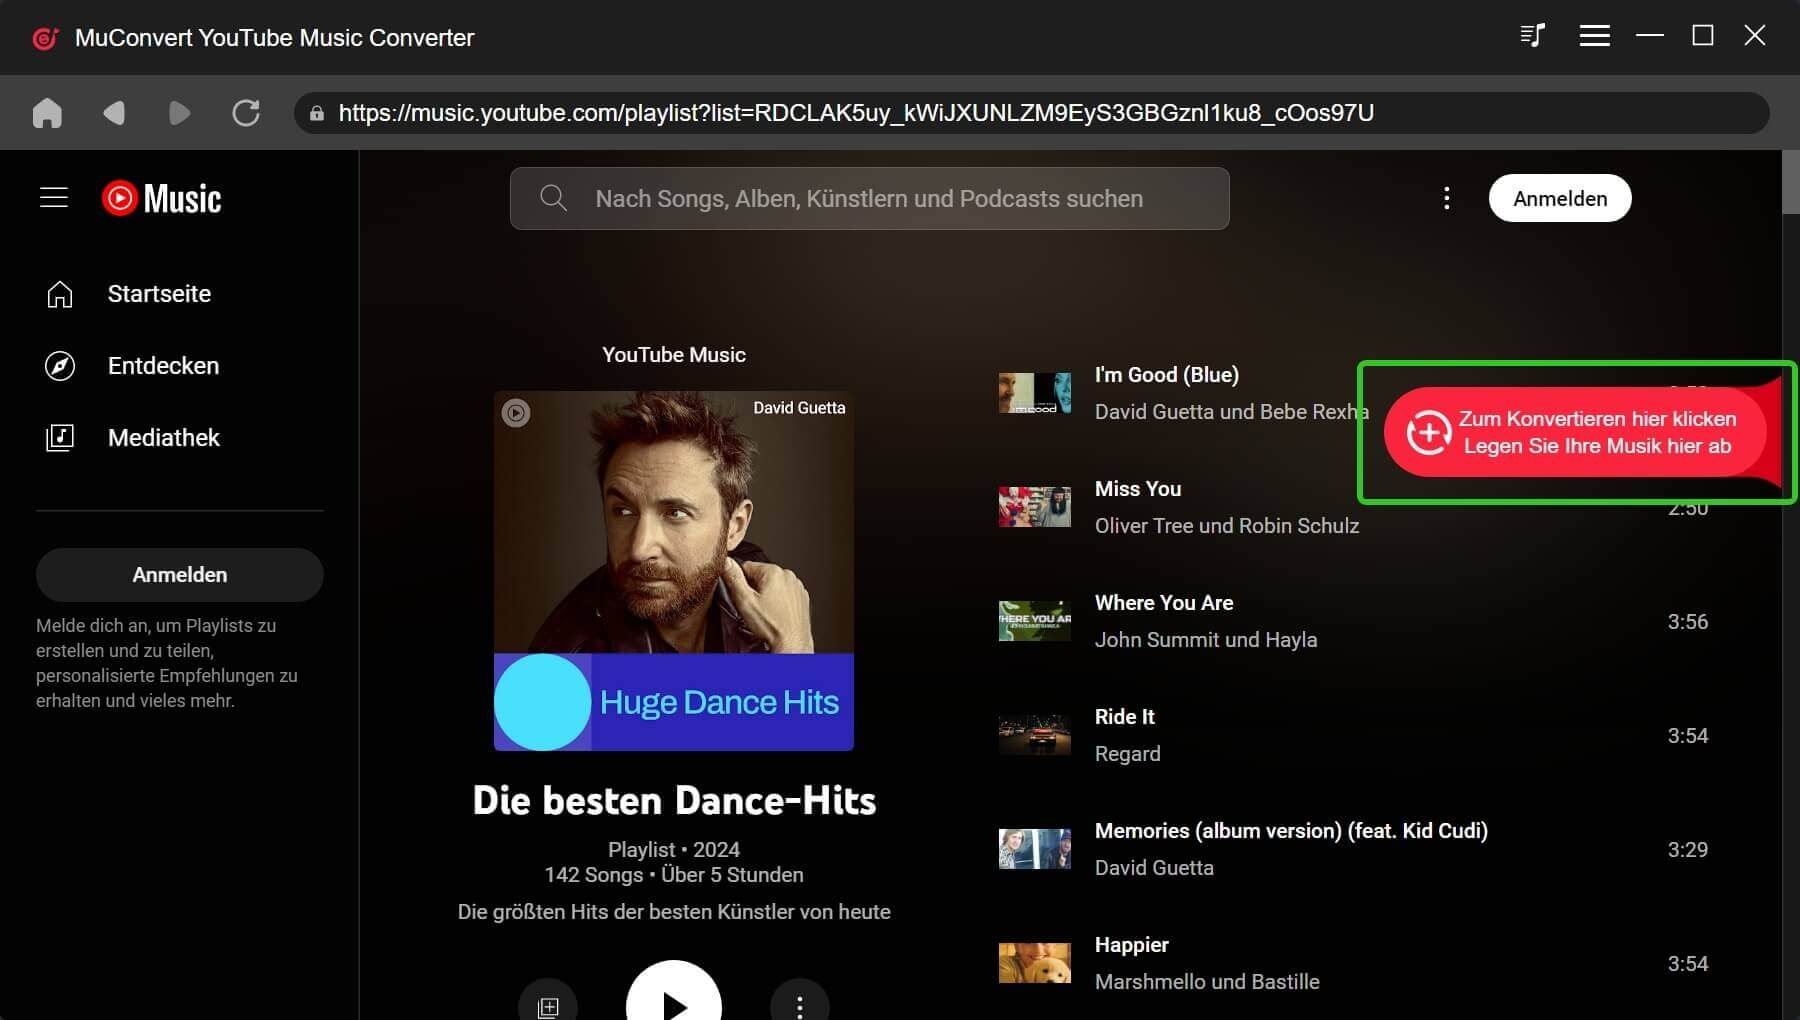Click the sidebar Anmelden button
Screen dimensions: 1800x1020
click(180, 575)
